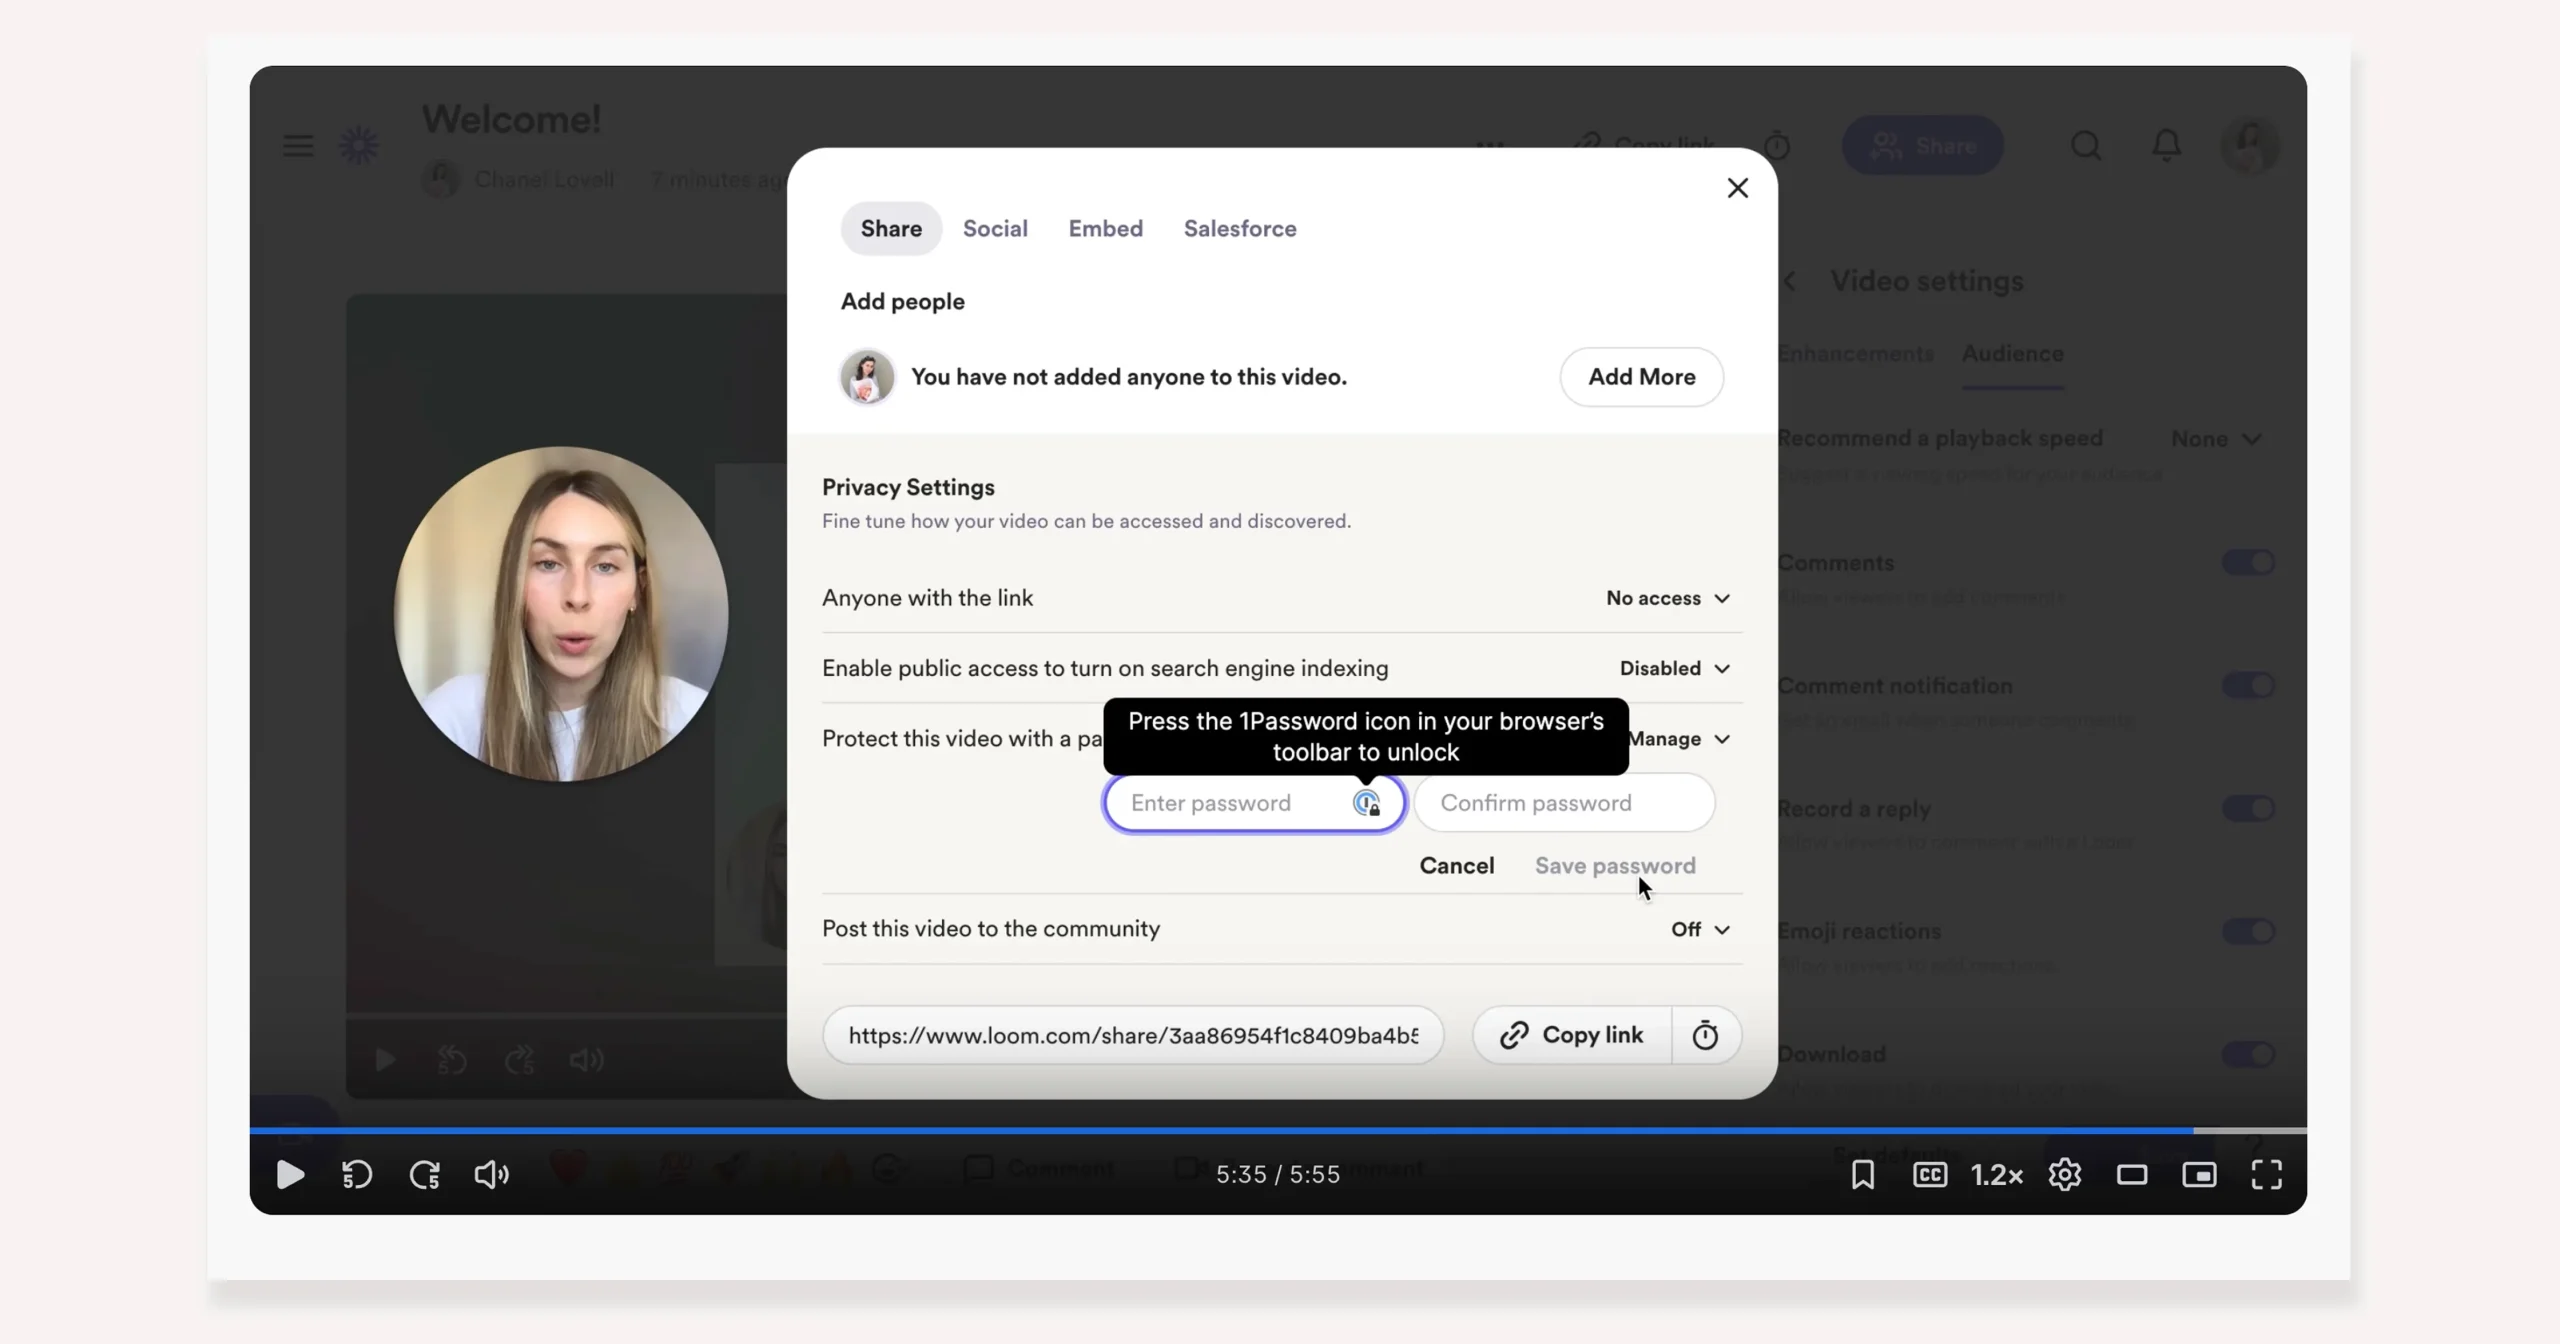Enter fullscreen mode
2560x1344 pixels.
(x=2267, y=1174)
